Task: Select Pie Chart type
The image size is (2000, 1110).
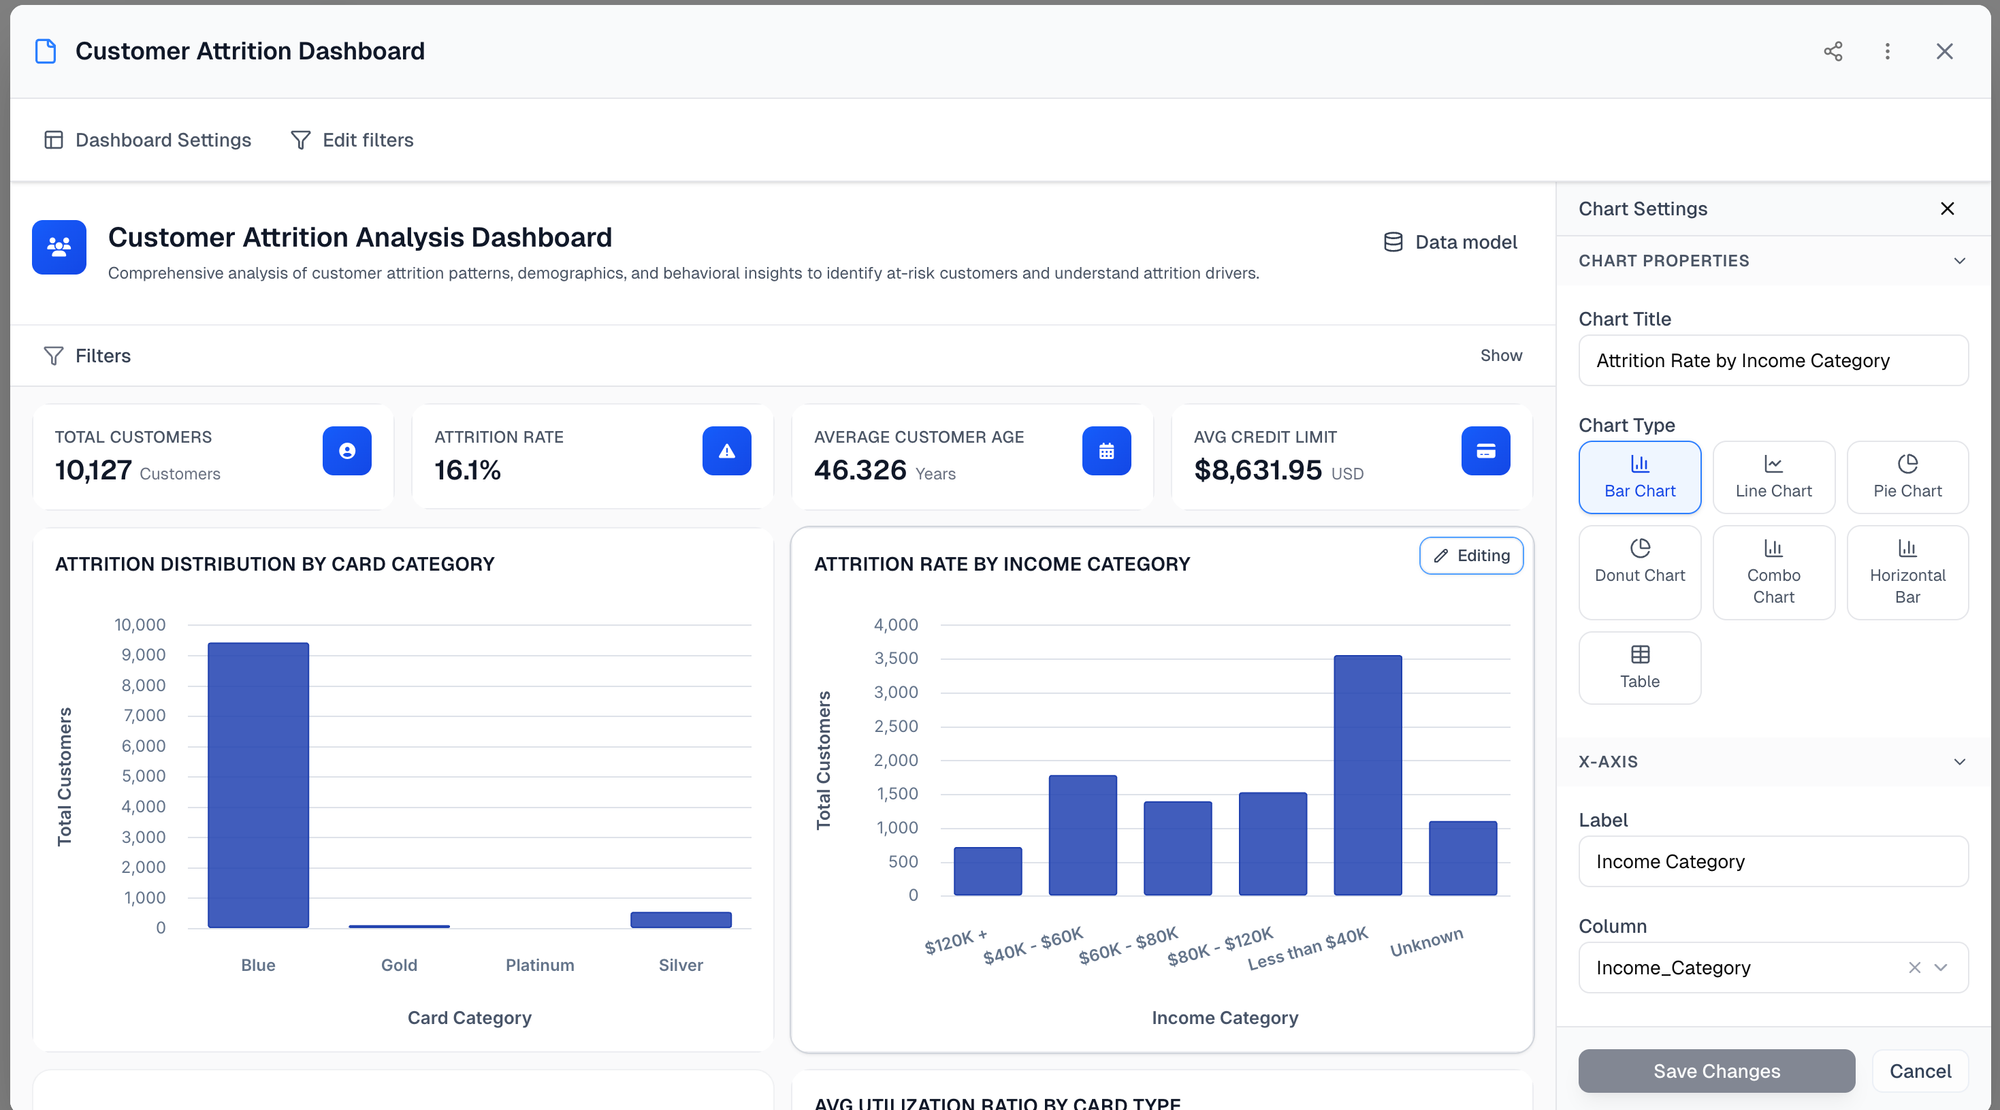Action: 1907,477
